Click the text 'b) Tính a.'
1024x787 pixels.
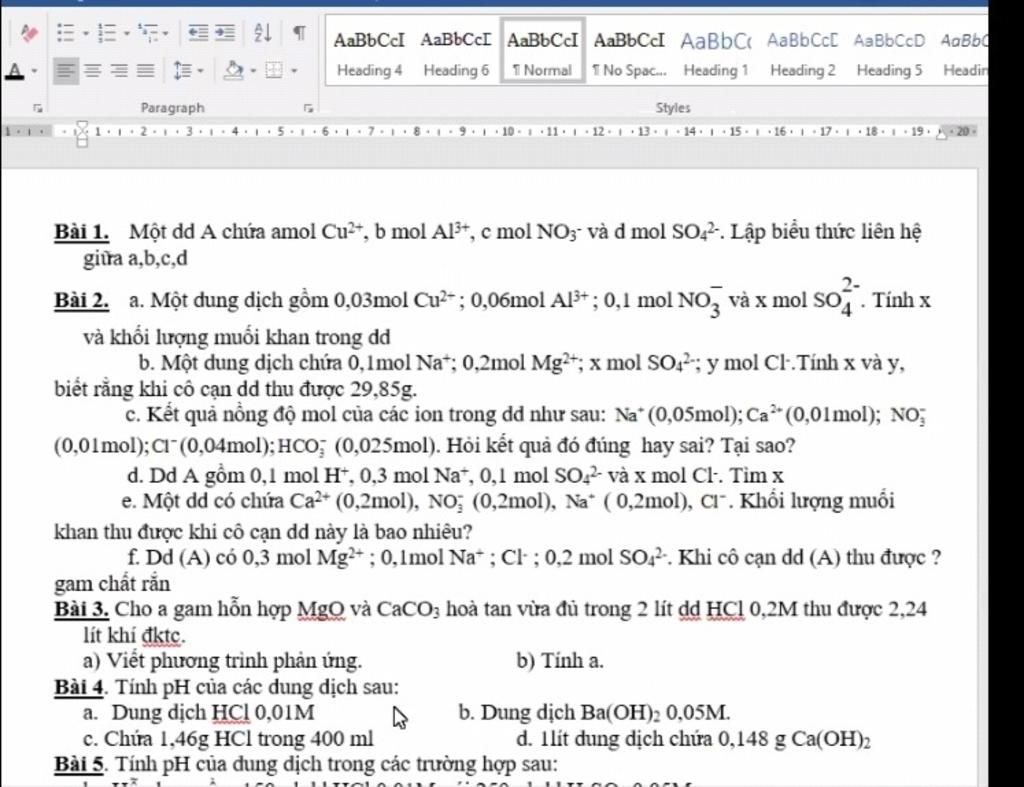[560, 661]
